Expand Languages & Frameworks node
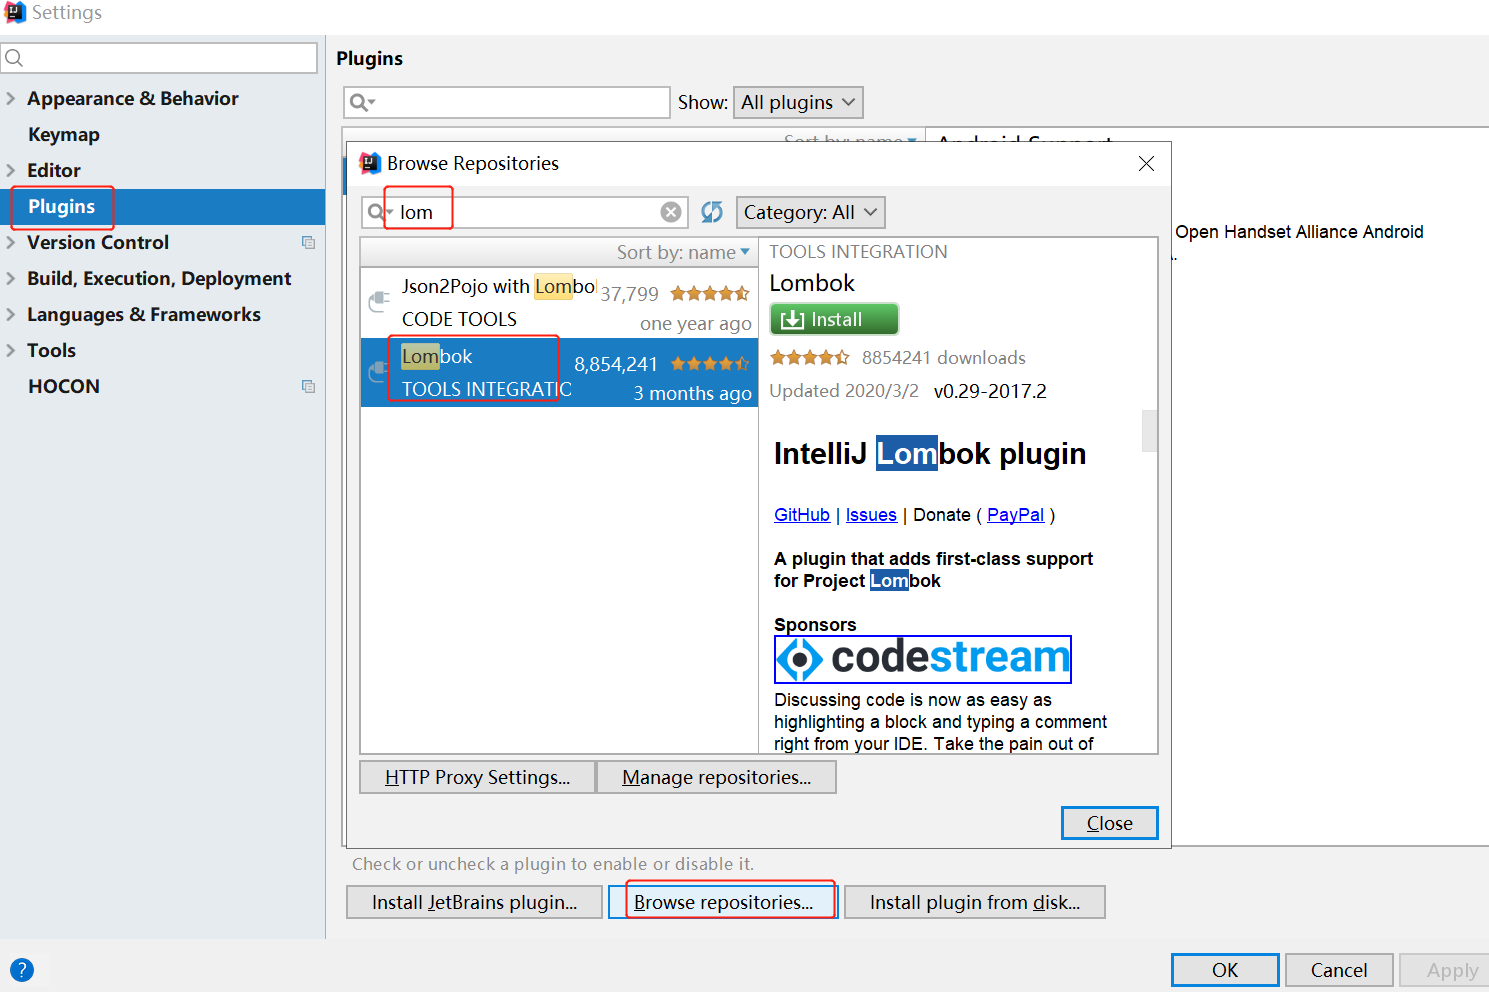 [x=11, y=314]
